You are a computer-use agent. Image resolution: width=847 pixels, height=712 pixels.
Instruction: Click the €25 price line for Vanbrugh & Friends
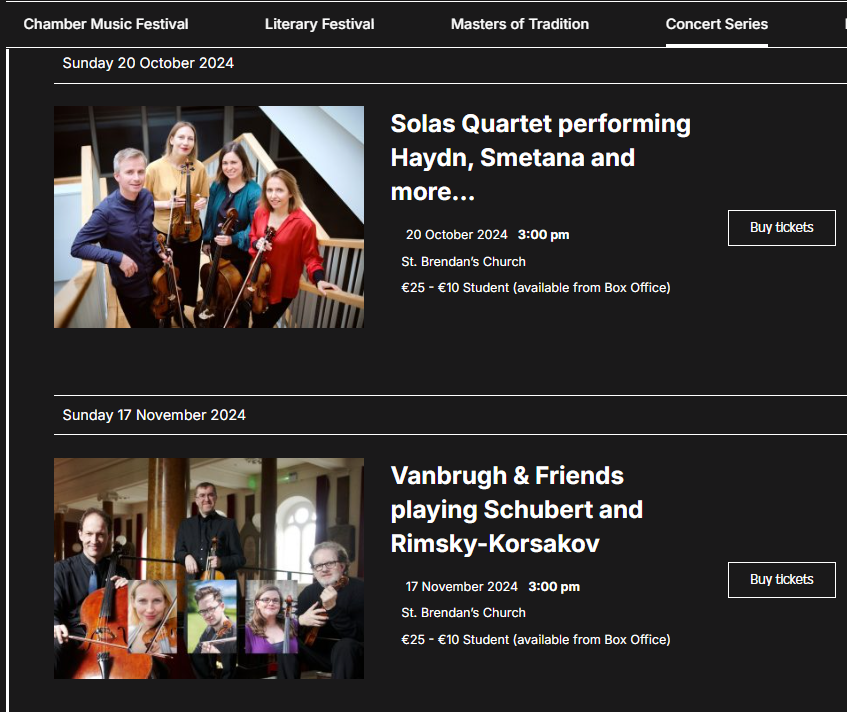[535, 640]
